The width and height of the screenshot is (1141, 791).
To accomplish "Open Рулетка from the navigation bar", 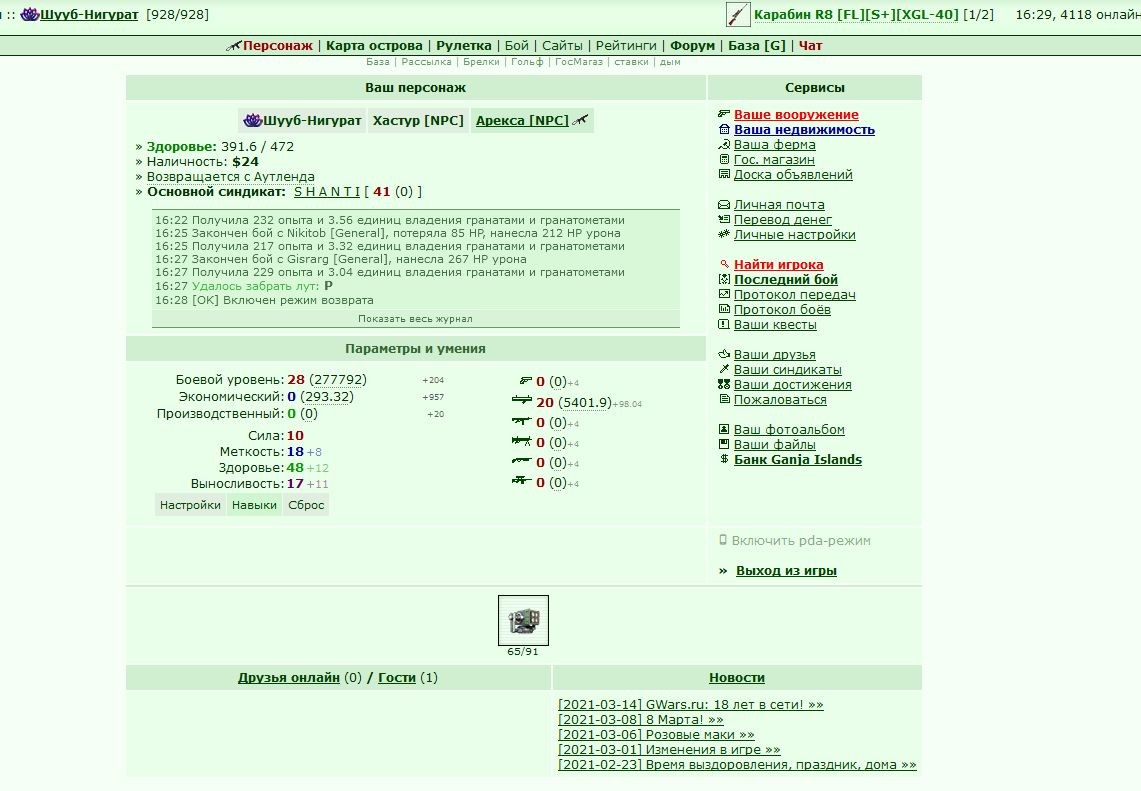I will coord(464,45).
